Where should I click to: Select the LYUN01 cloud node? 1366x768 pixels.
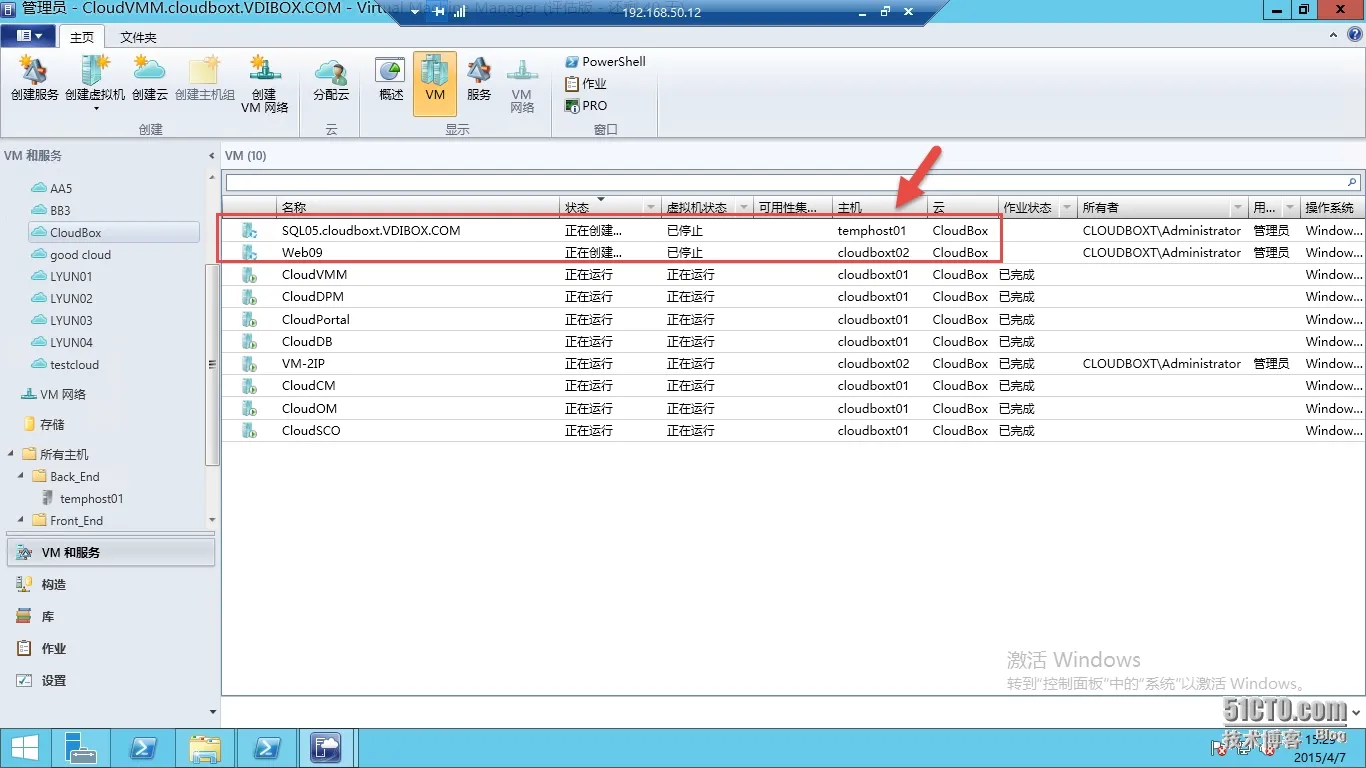71,276
